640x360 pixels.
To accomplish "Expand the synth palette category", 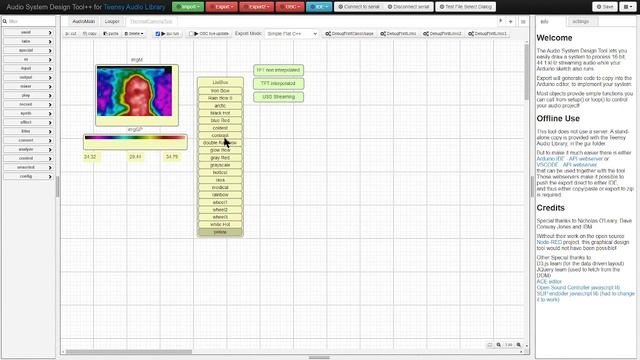I will (28, 113).
